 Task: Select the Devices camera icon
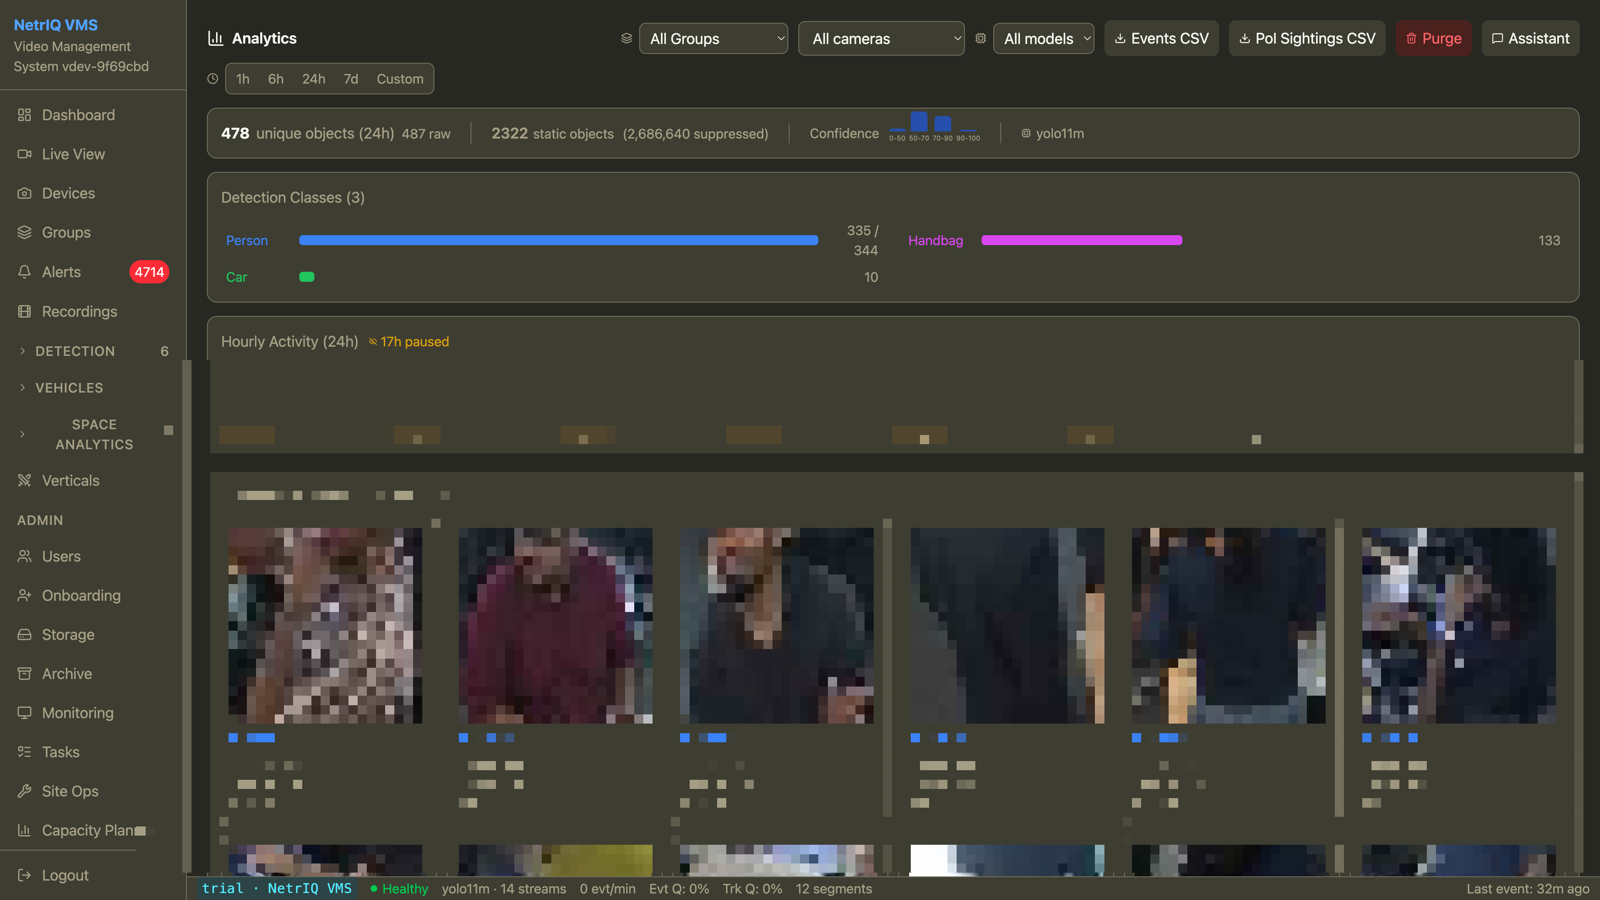coord(24,193)
